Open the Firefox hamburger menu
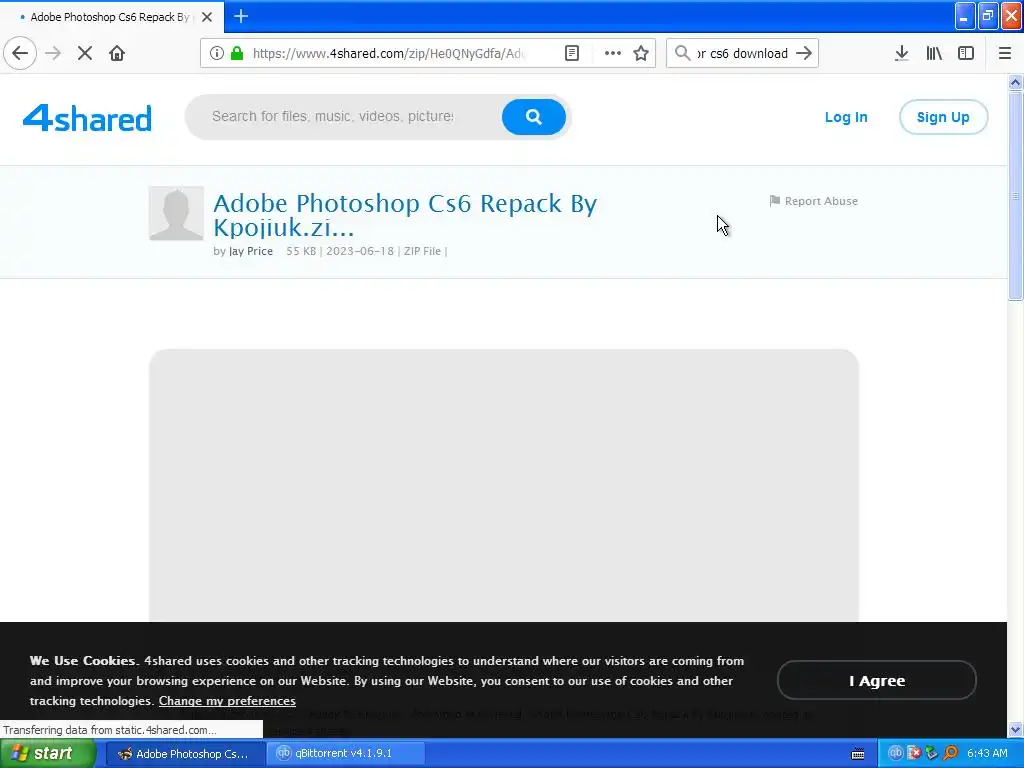The image size is (1024, 768). (1005, 53)
